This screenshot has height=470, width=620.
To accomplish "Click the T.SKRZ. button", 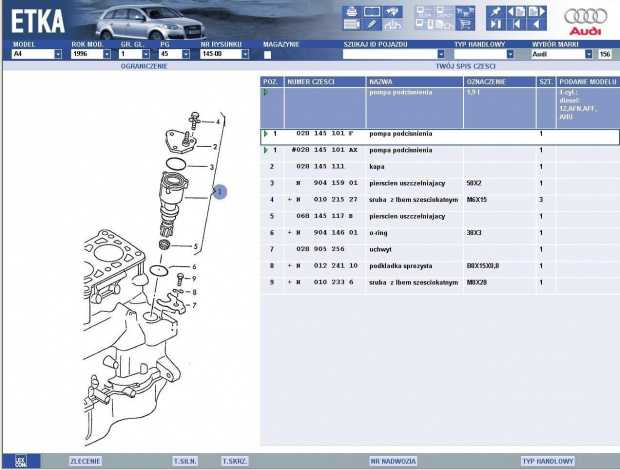I will 235,461.
